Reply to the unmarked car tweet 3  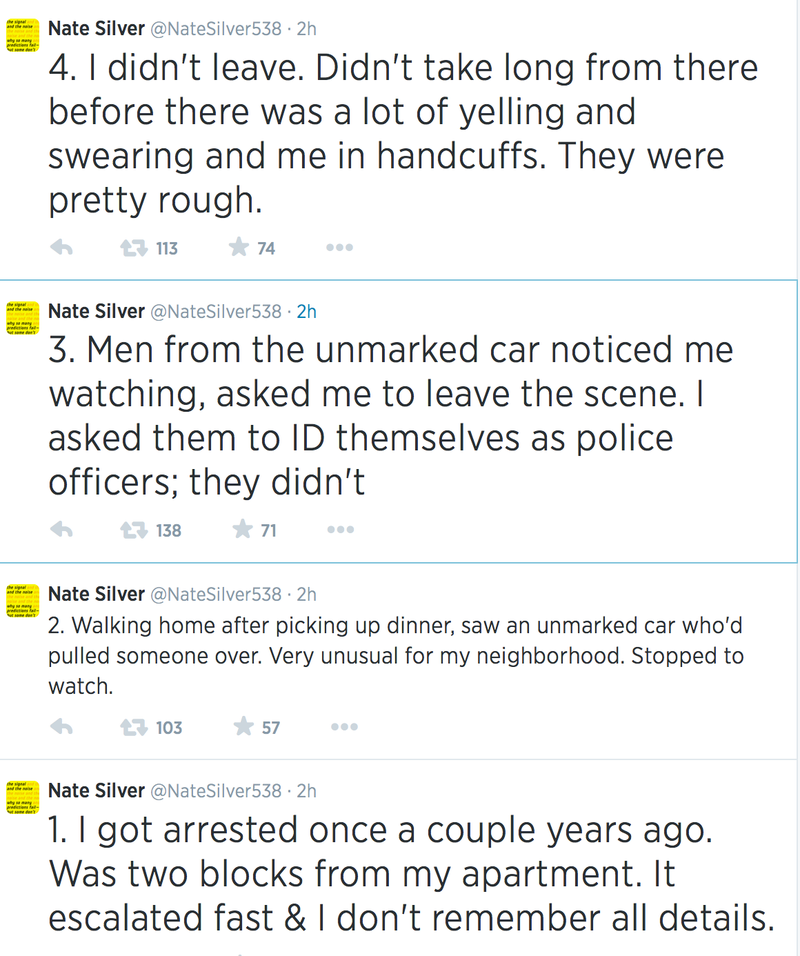(62, 530)
